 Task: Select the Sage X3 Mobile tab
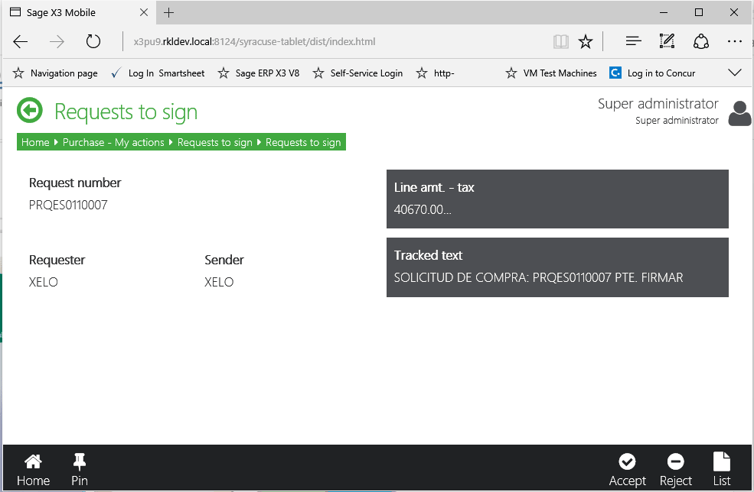point(79,13)
